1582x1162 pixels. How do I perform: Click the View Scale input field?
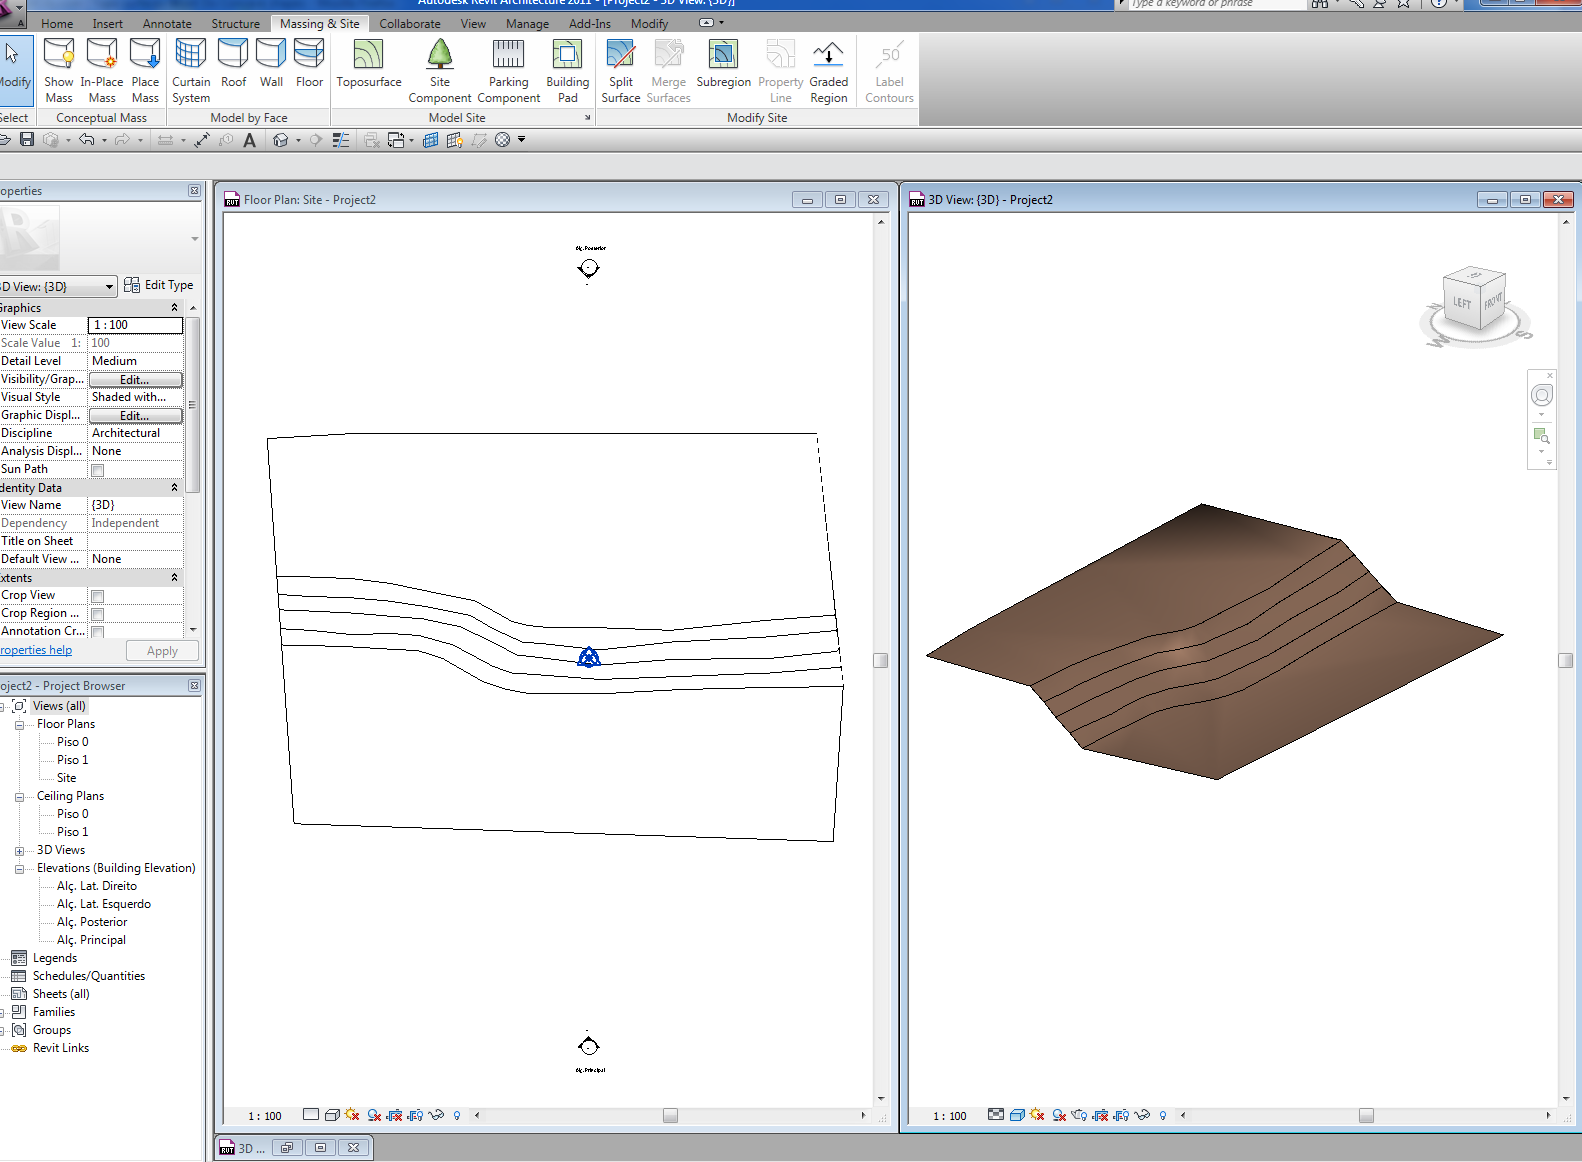135,325
